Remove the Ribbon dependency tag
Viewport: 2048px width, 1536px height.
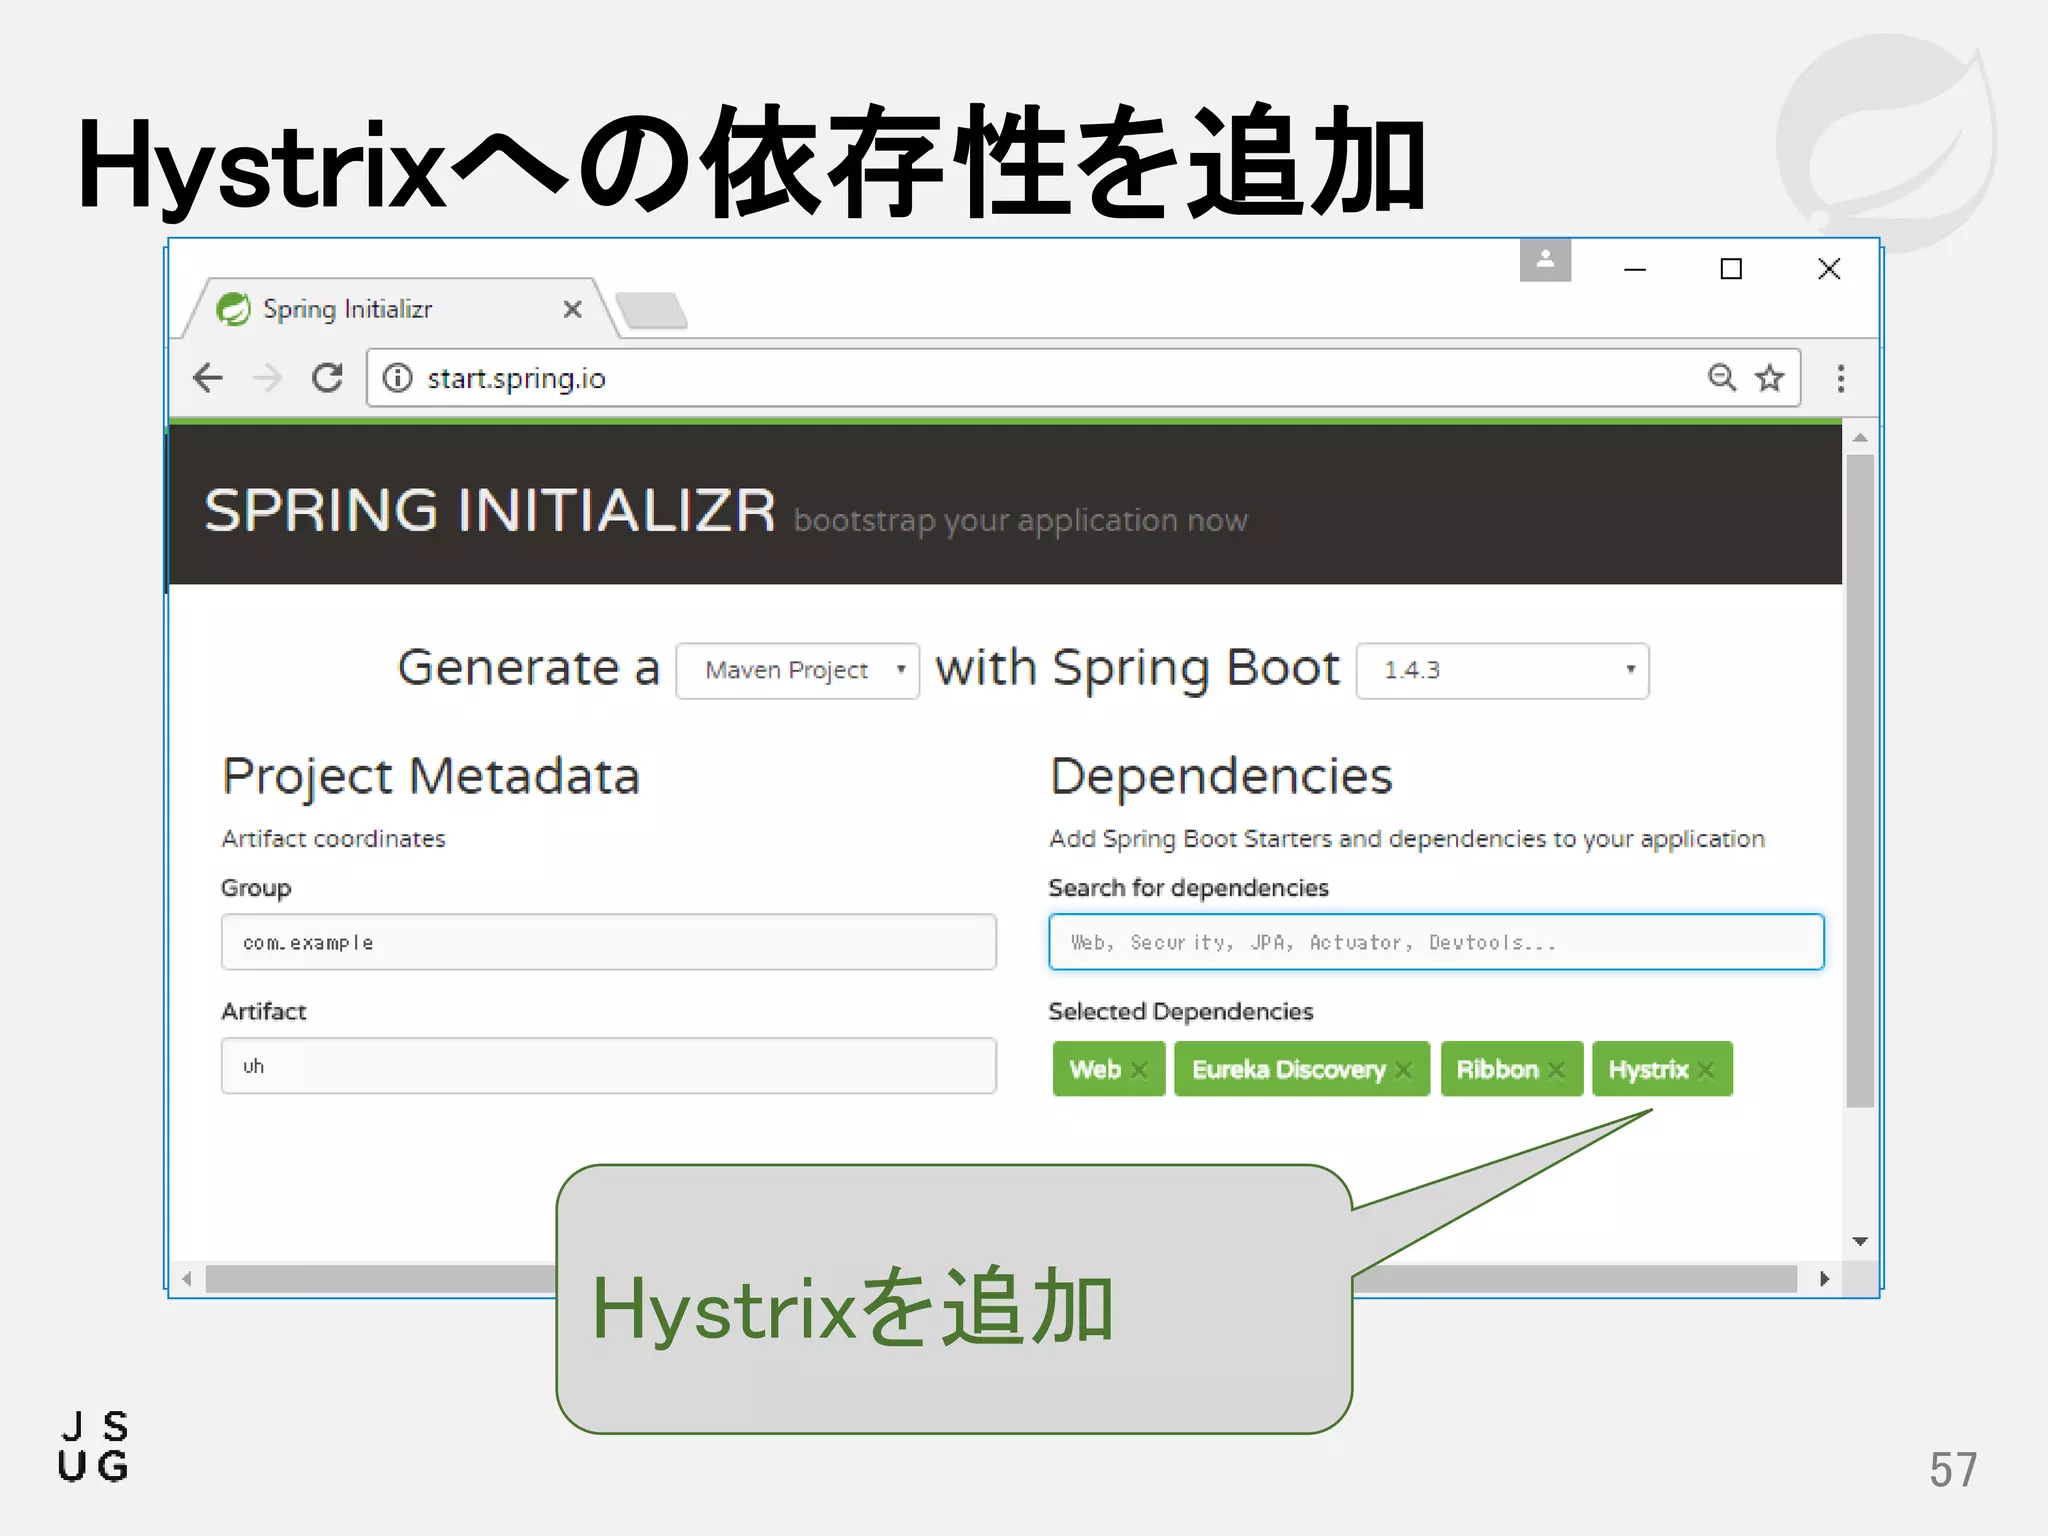1556,1070
